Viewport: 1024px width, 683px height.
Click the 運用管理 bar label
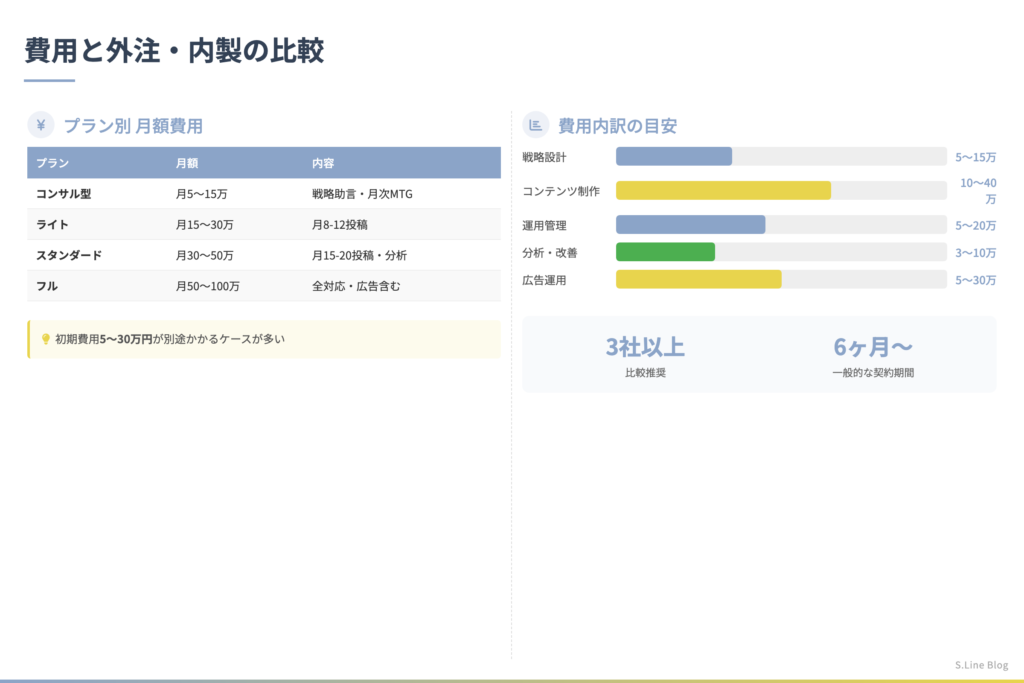pyautogui.click(x=545, y=226)
